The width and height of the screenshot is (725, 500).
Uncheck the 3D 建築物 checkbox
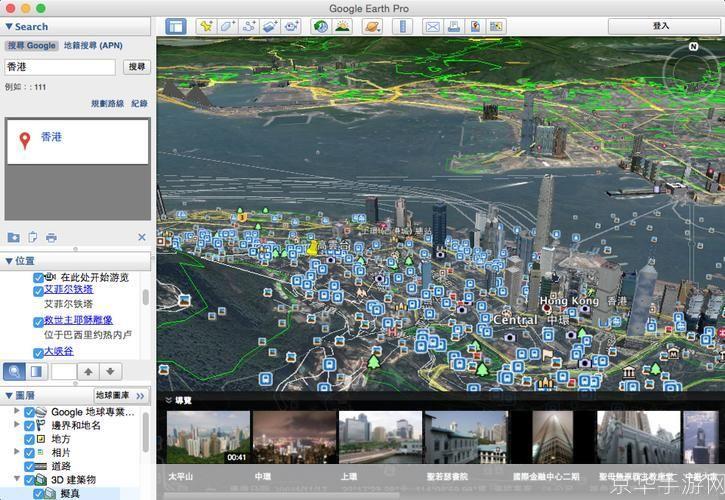point(29,480)
